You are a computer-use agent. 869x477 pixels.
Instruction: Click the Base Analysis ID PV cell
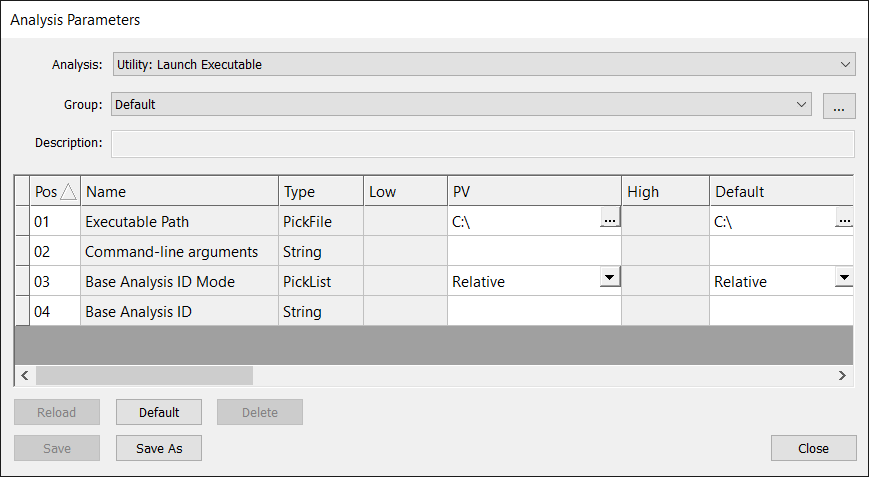coord(533,311)
